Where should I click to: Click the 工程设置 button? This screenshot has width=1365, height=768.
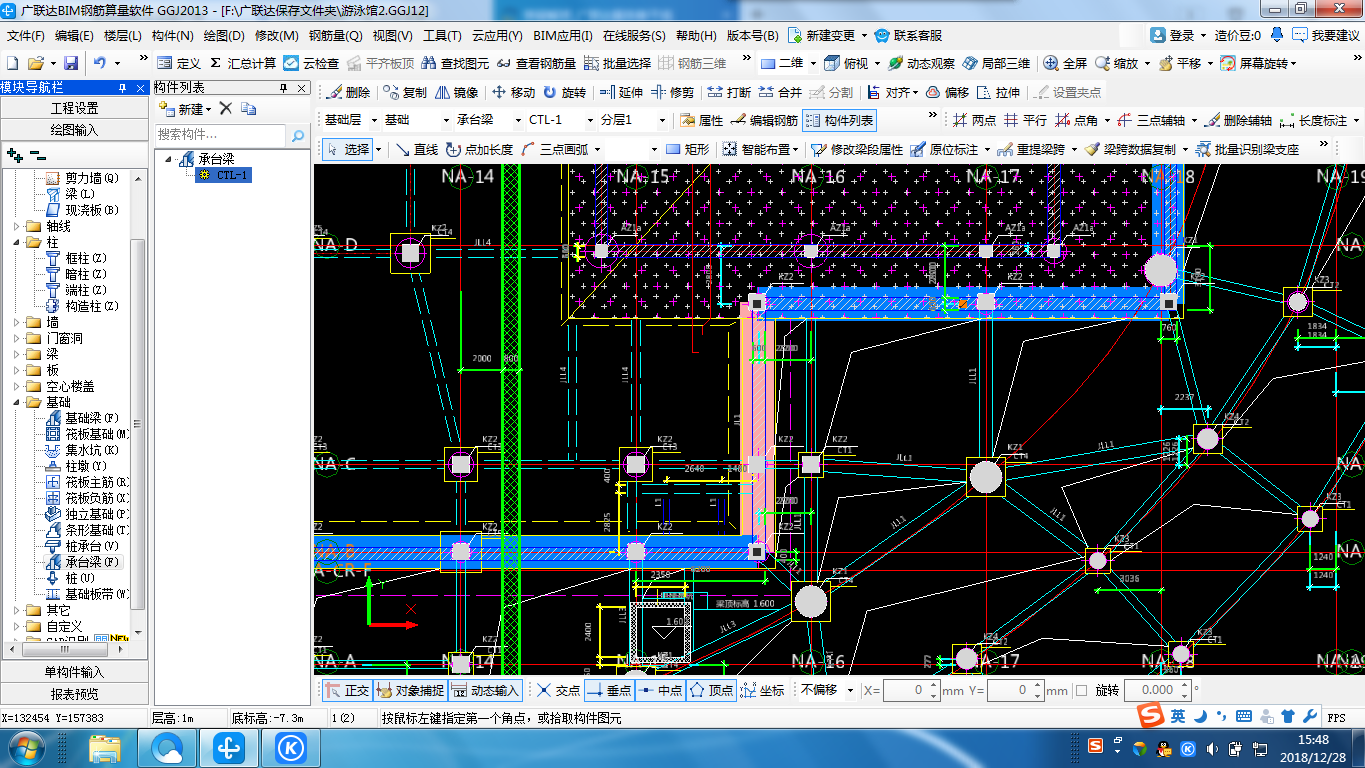pos(74,108)
